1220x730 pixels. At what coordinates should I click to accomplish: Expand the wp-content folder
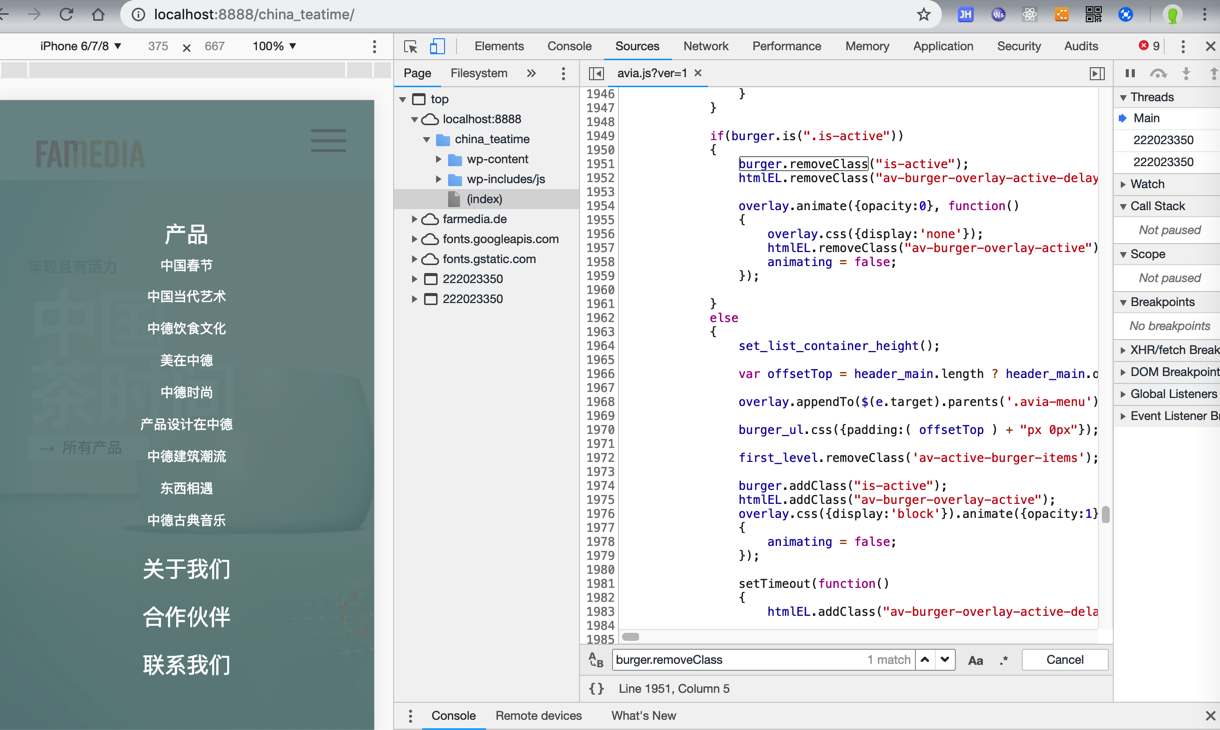click(439, 159)
